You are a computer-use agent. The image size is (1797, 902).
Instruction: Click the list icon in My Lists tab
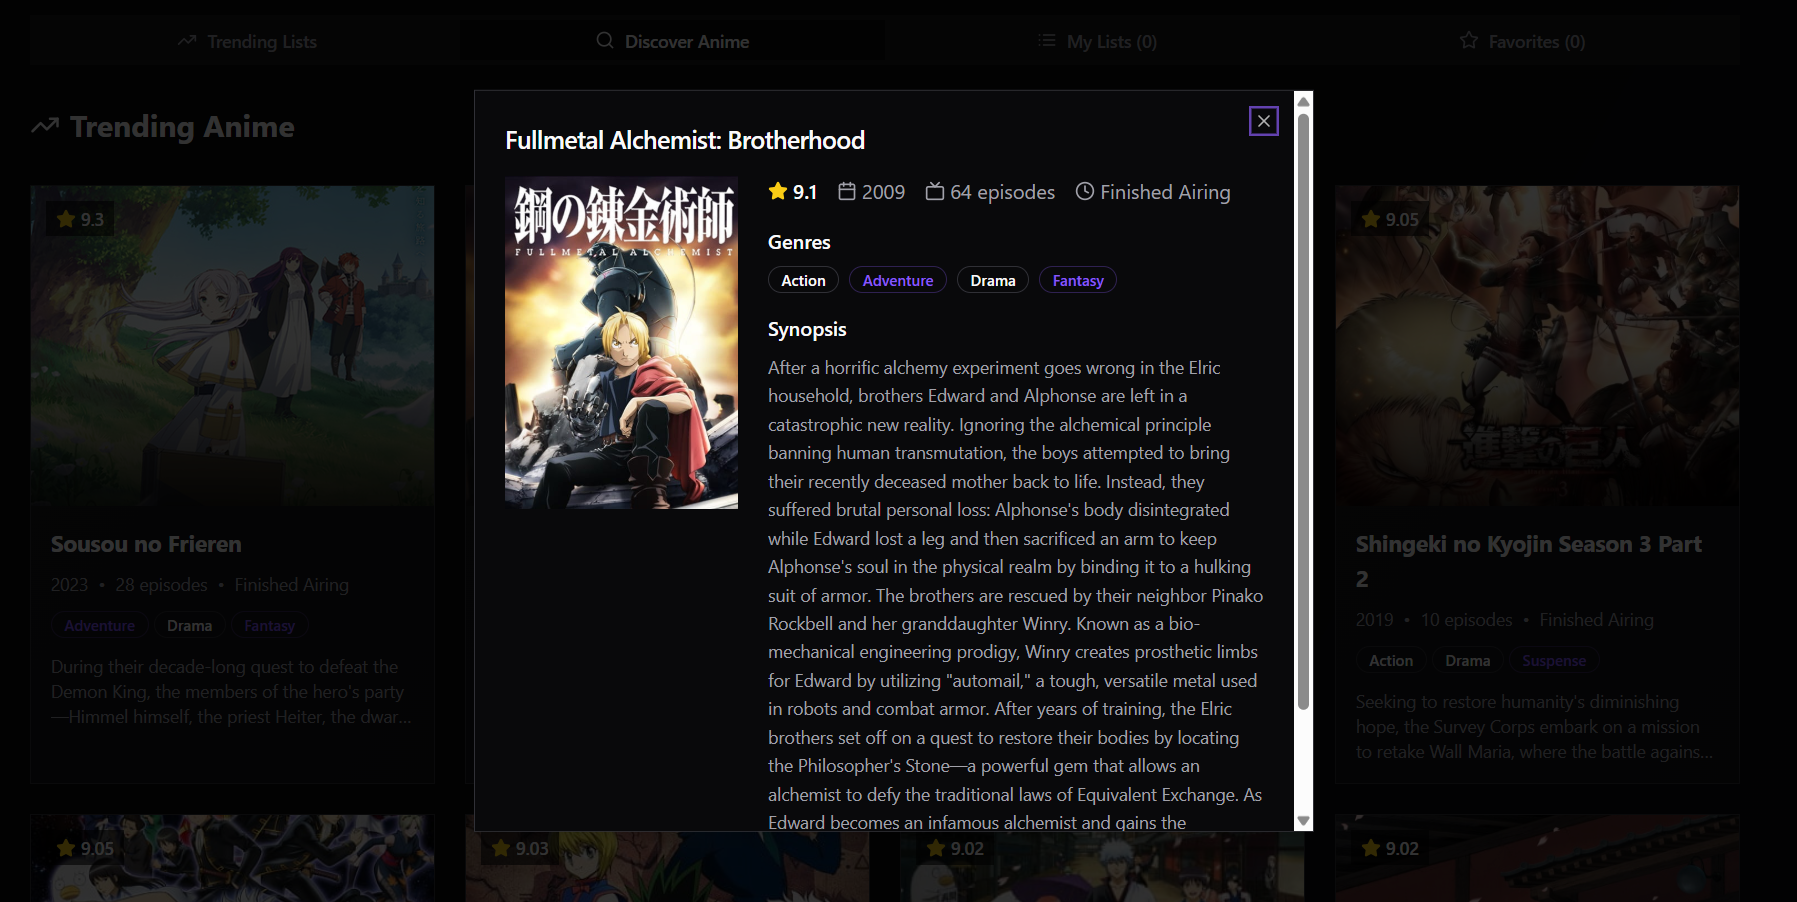(x=1047, y=40)
